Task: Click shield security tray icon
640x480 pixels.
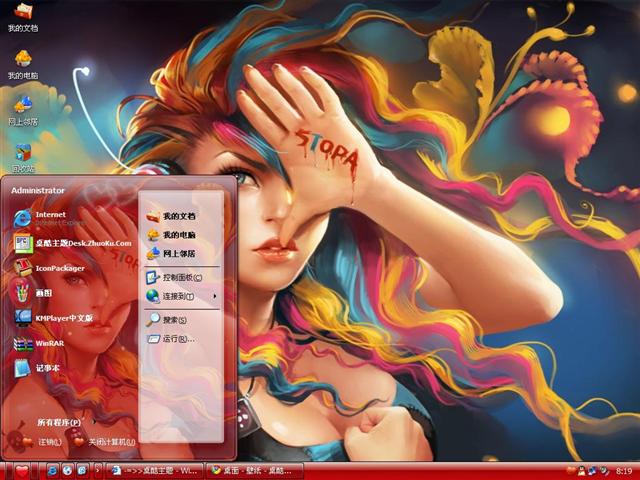Action: click(x=603, y=471)
